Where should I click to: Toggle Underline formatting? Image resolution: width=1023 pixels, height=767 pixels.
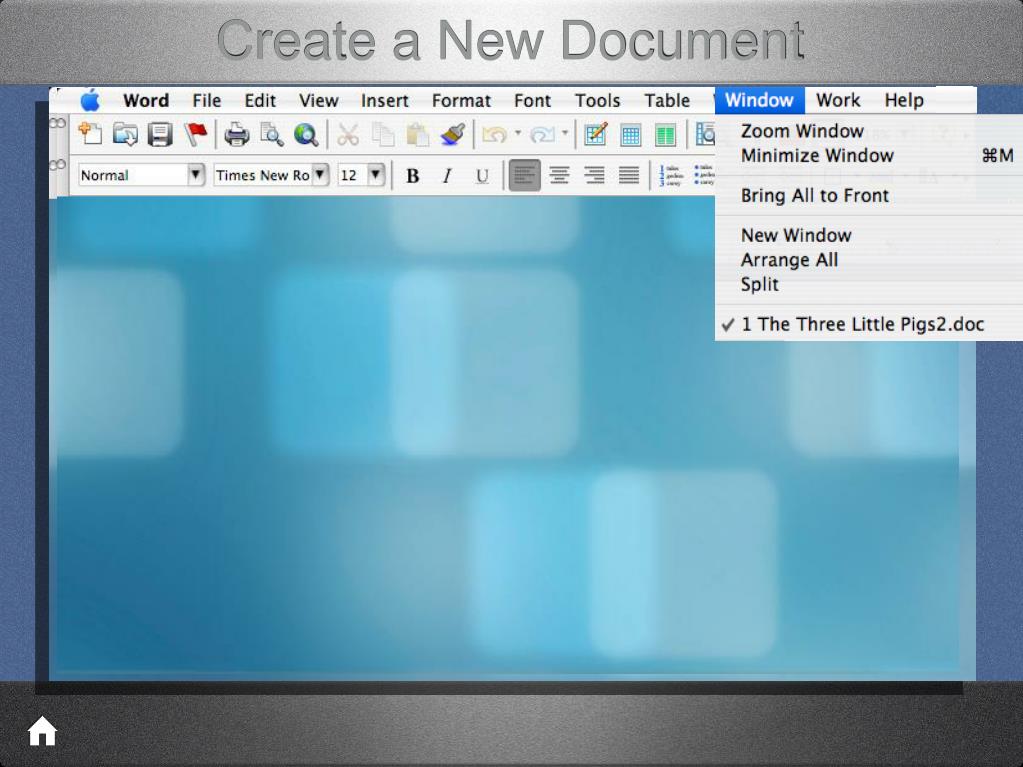pyautogui.click(x=482, y=175)
